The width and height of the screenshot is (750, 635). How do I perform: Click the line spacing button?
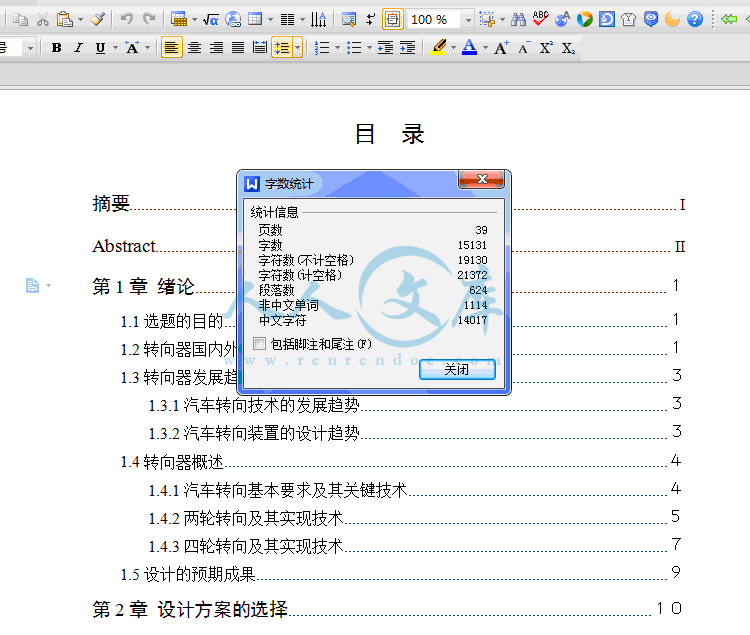(282, 48)
